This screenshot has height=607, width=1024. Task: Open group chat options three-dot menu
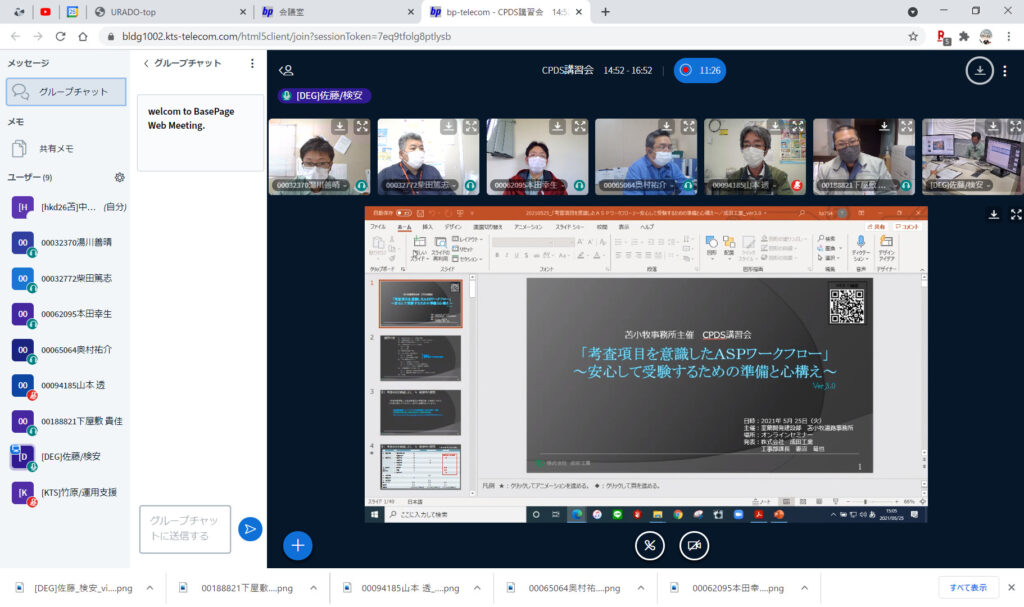252,63
